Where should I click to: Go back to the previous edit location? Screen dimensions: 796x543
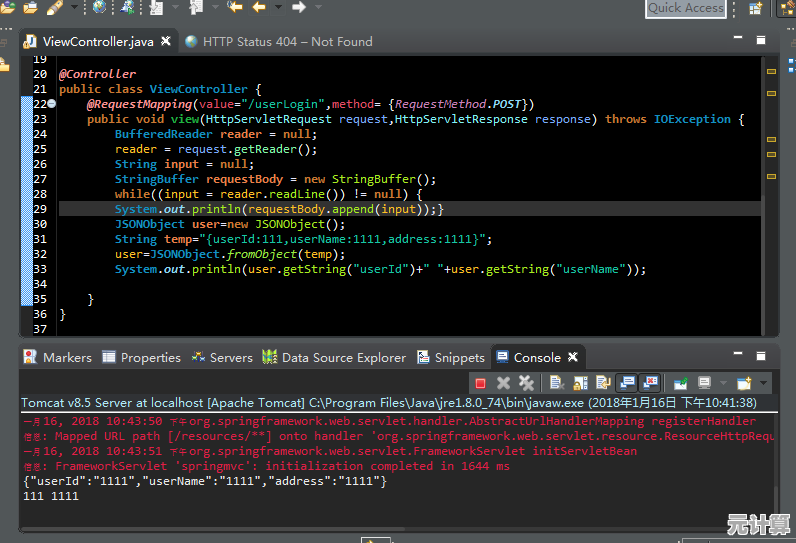click(235, 7)
